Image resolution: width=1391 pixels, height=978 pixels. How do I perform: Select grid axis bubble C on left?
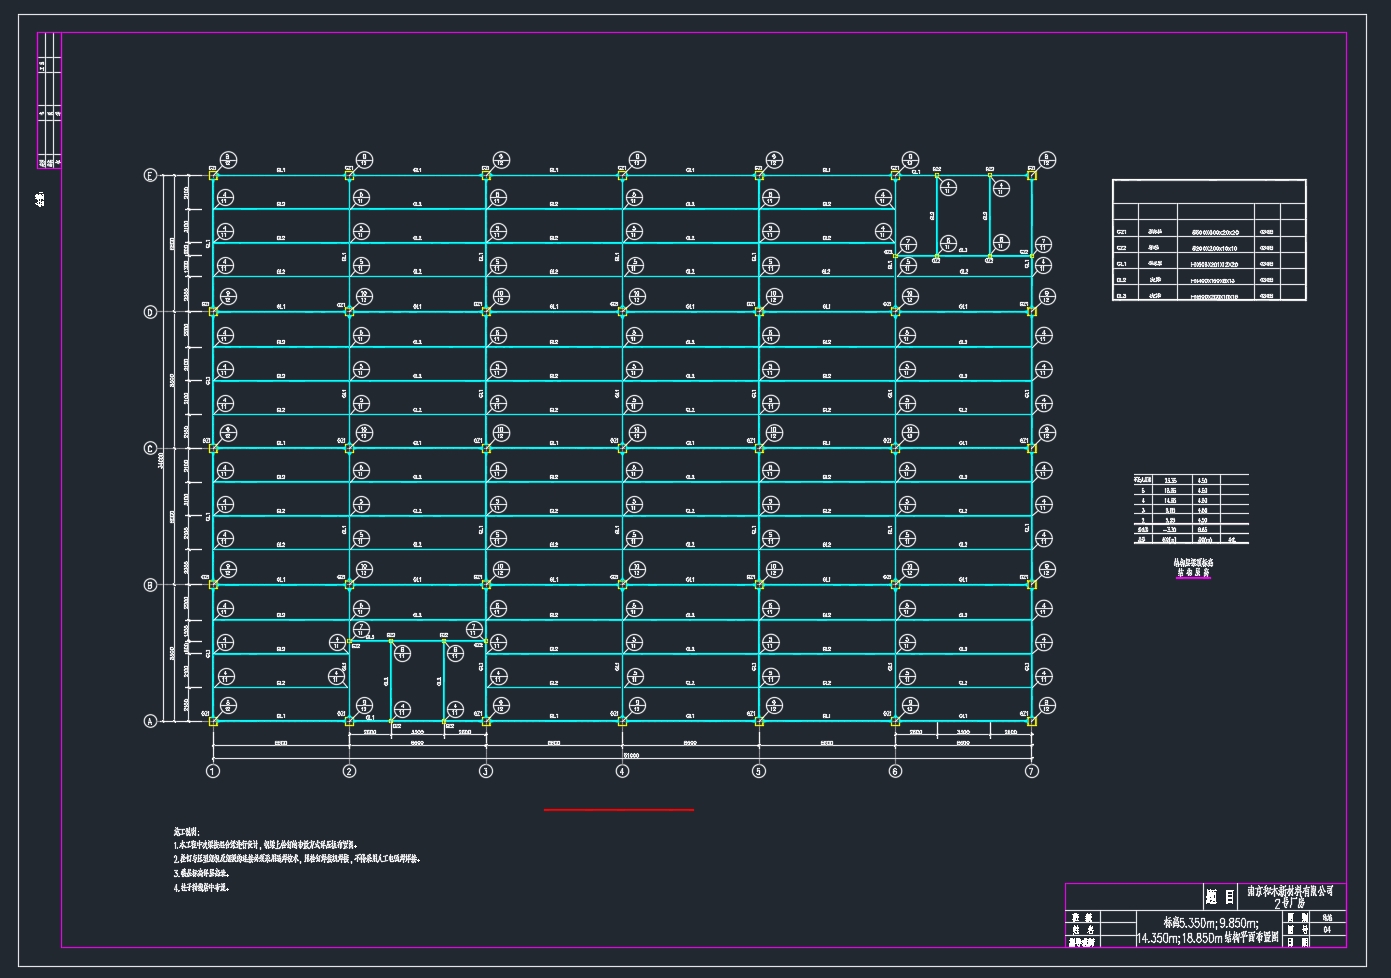tap(151, 449)
